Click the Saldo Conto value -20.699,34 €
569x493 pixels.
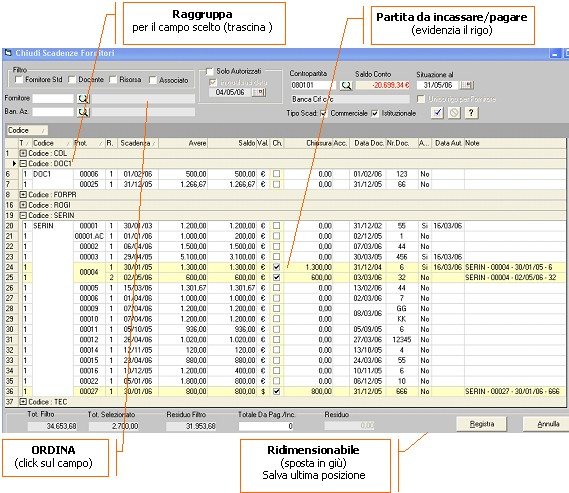(x=382, y=85)
